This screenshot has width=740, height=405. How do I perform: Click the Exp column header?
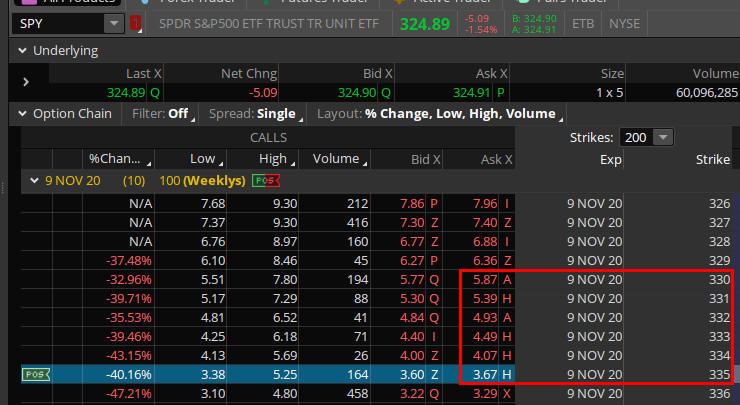point(611,160)
